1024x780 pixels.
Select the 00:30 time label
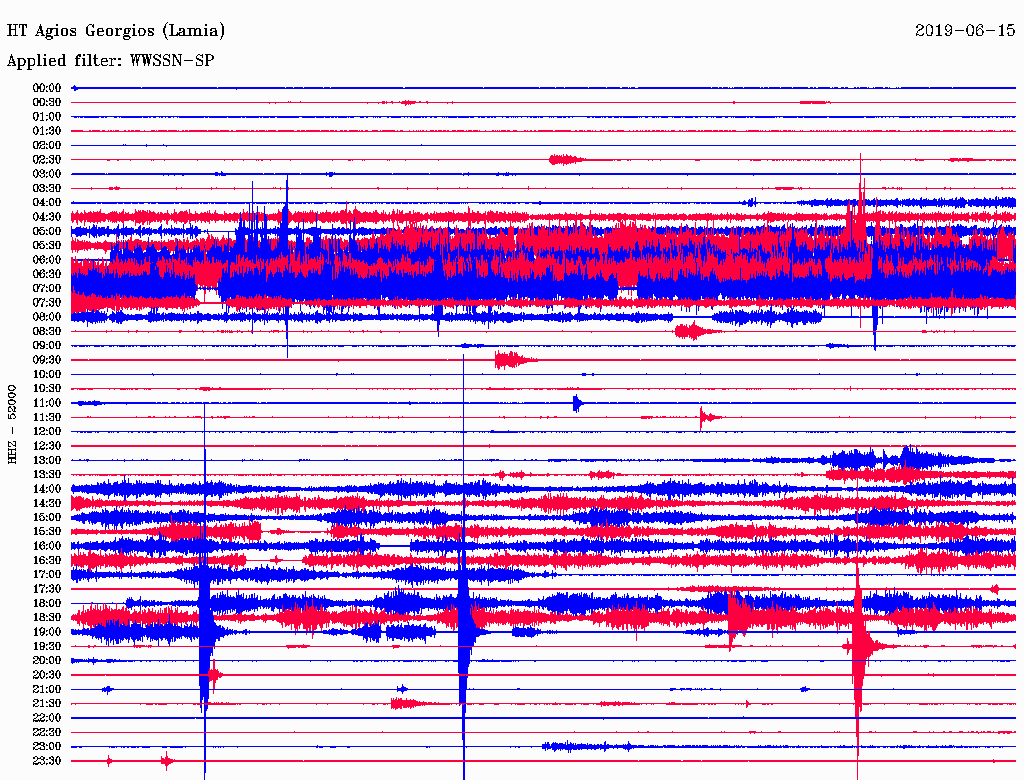pos(47,103)
